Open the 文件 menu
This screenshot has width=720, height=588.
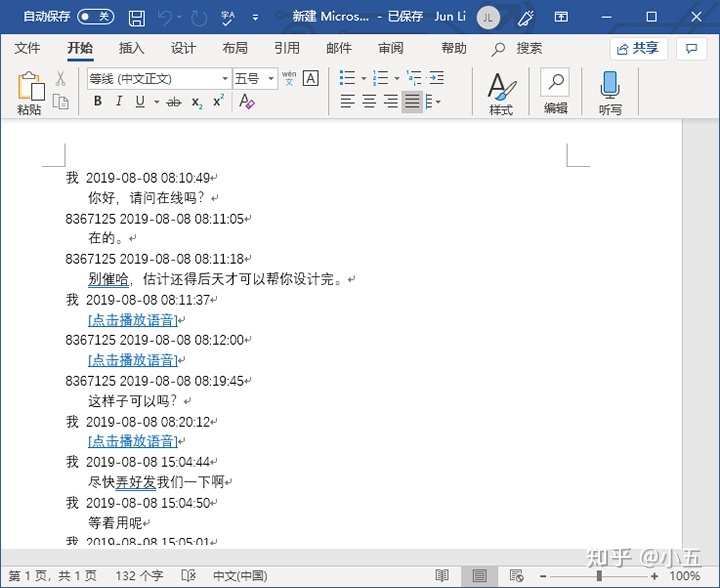[x=27, y=48]
